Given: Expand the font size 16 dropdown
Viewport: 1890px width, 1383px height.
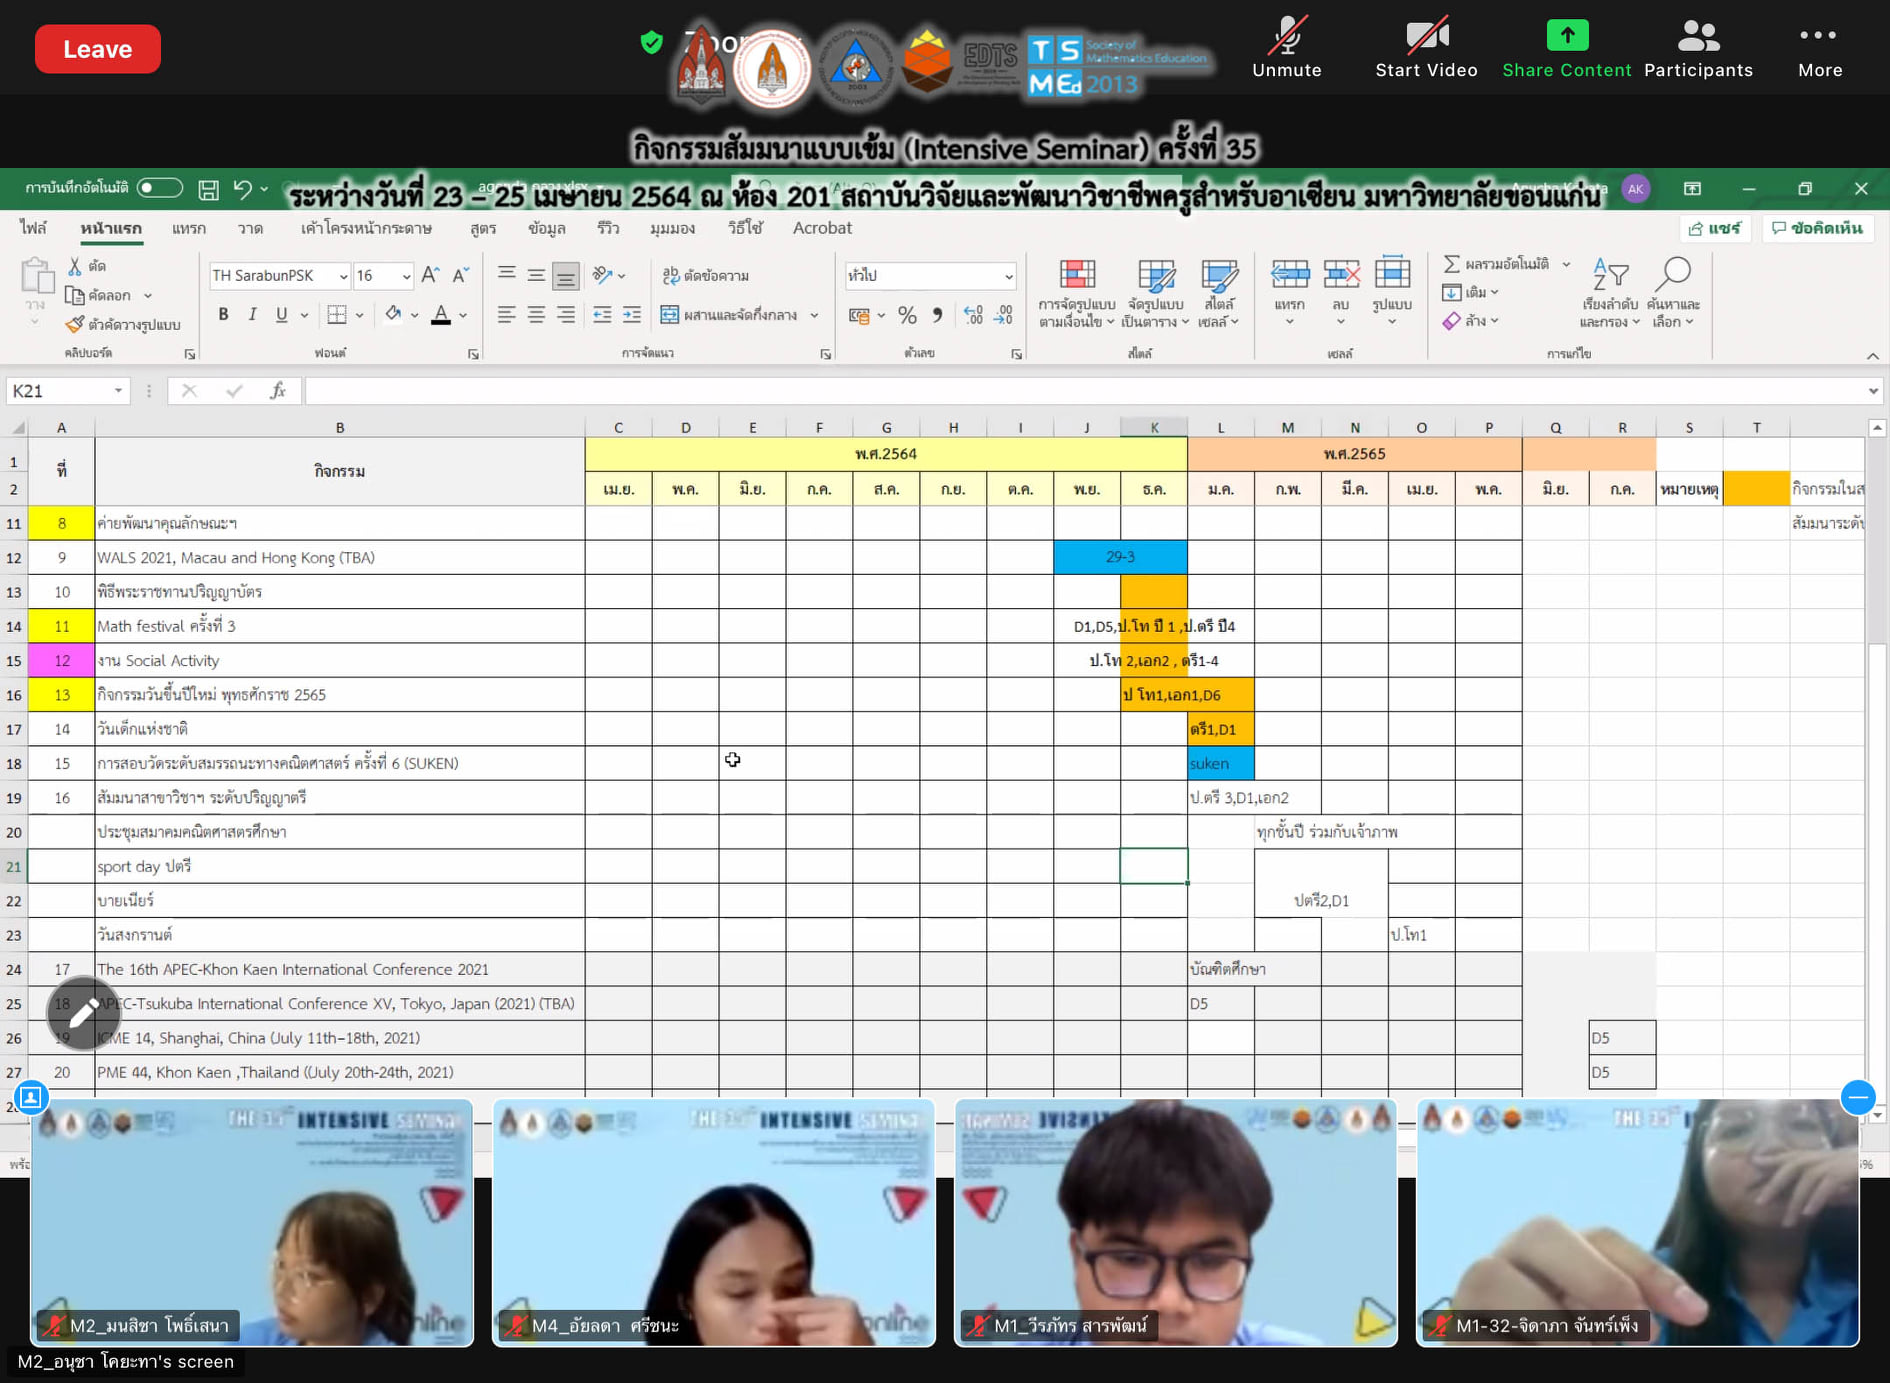Looking at the screenshot, I should (x=406, y=276).
